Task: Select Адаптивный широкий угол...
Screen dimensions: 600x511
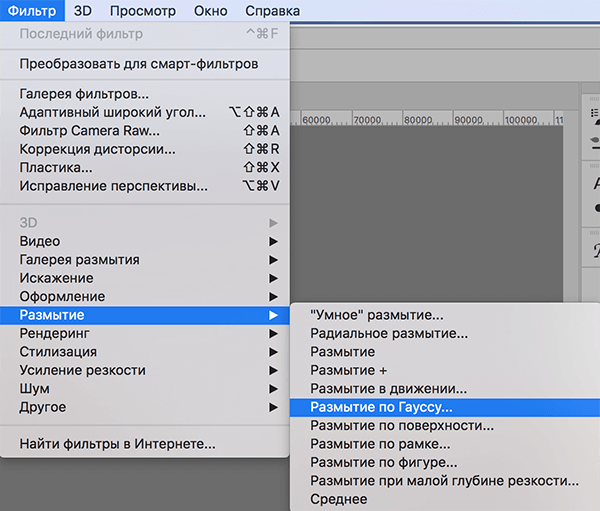Action: (x=145, y=112)
